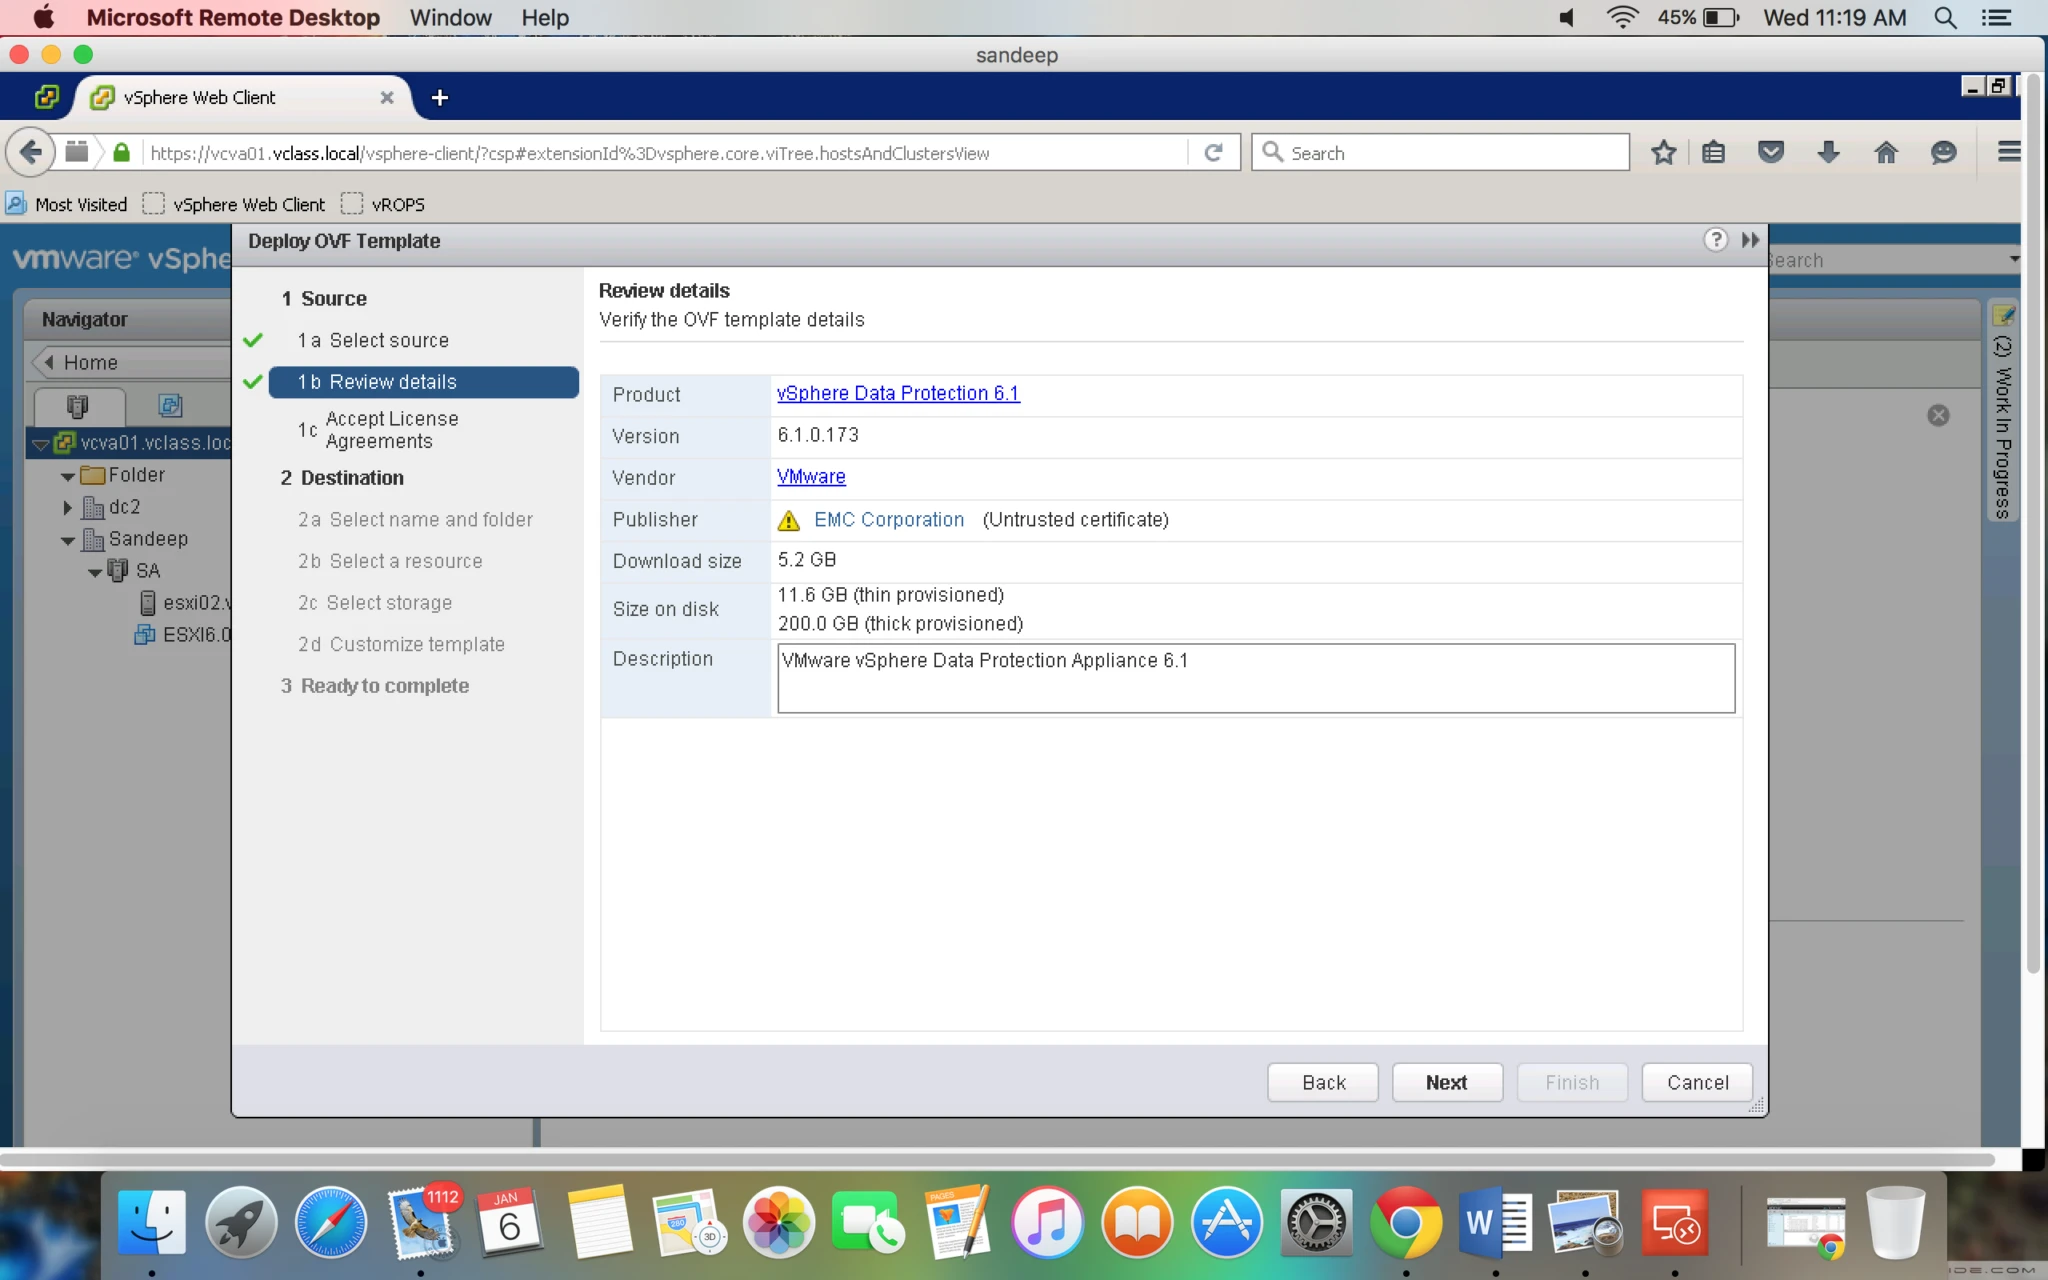The image size is (2048, 1280).
Task: Click Home back arrow in Navigator
Action: point(48,362)
